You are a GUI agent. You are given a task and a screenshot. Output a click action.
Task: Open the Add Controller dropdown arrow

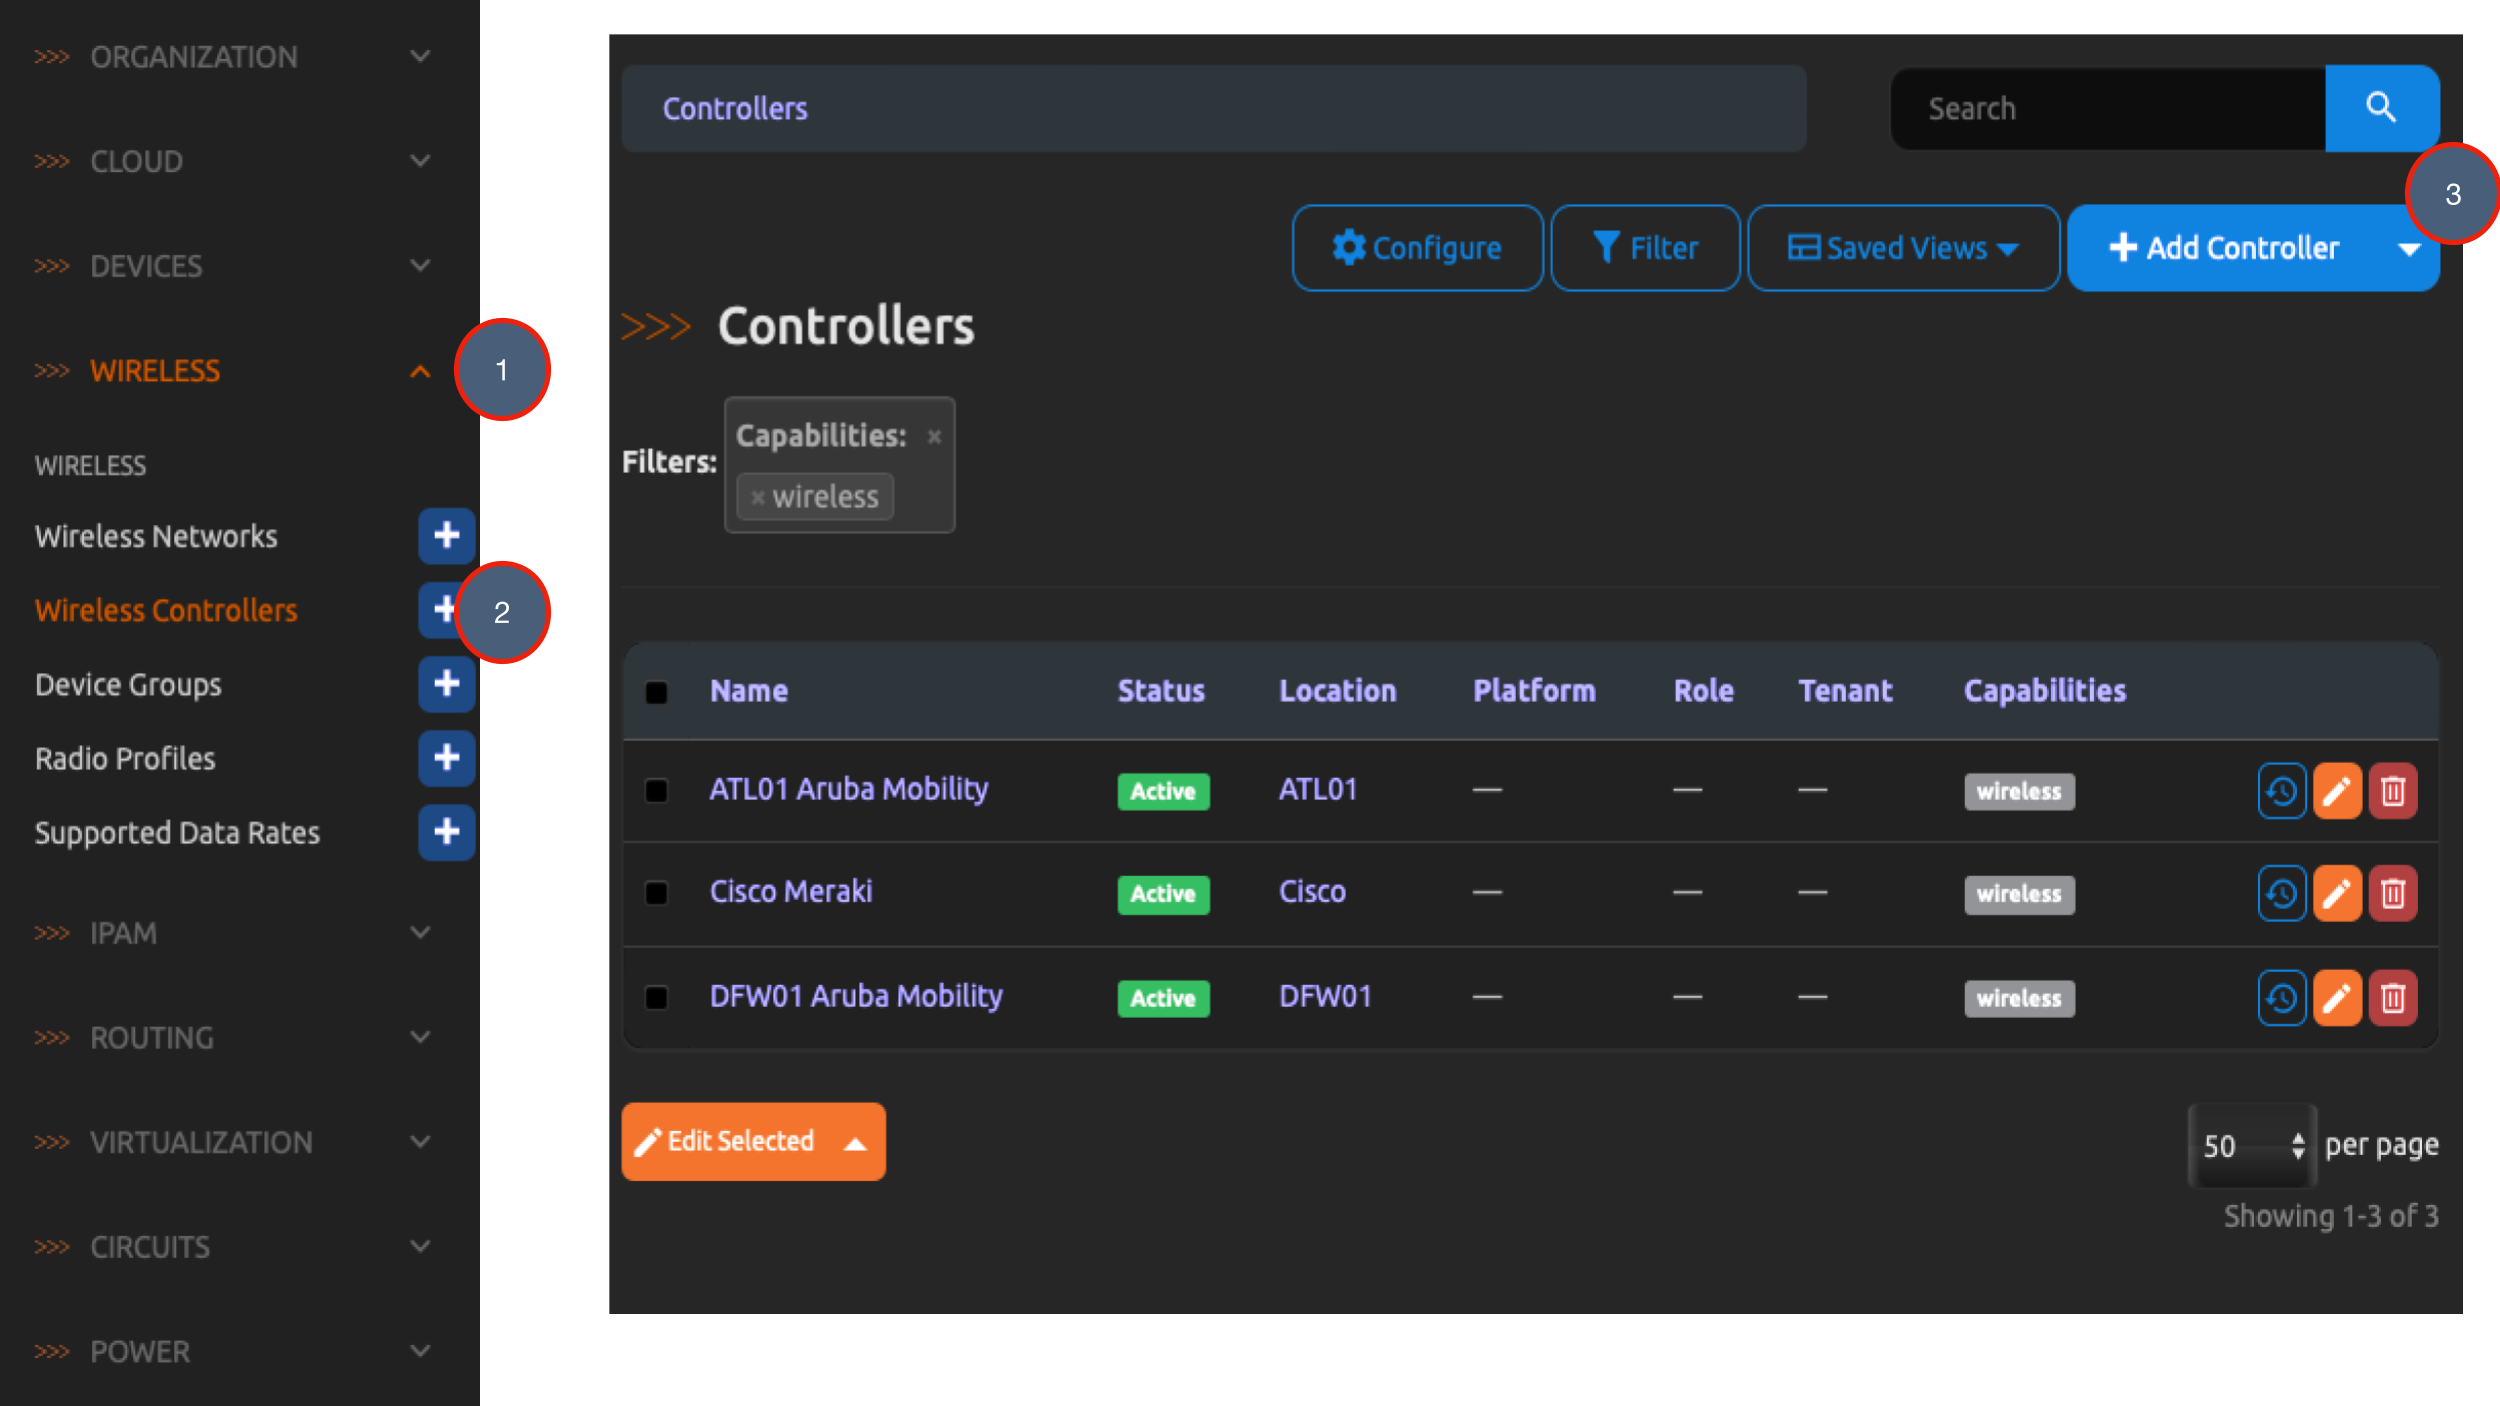pos(2411,247)
